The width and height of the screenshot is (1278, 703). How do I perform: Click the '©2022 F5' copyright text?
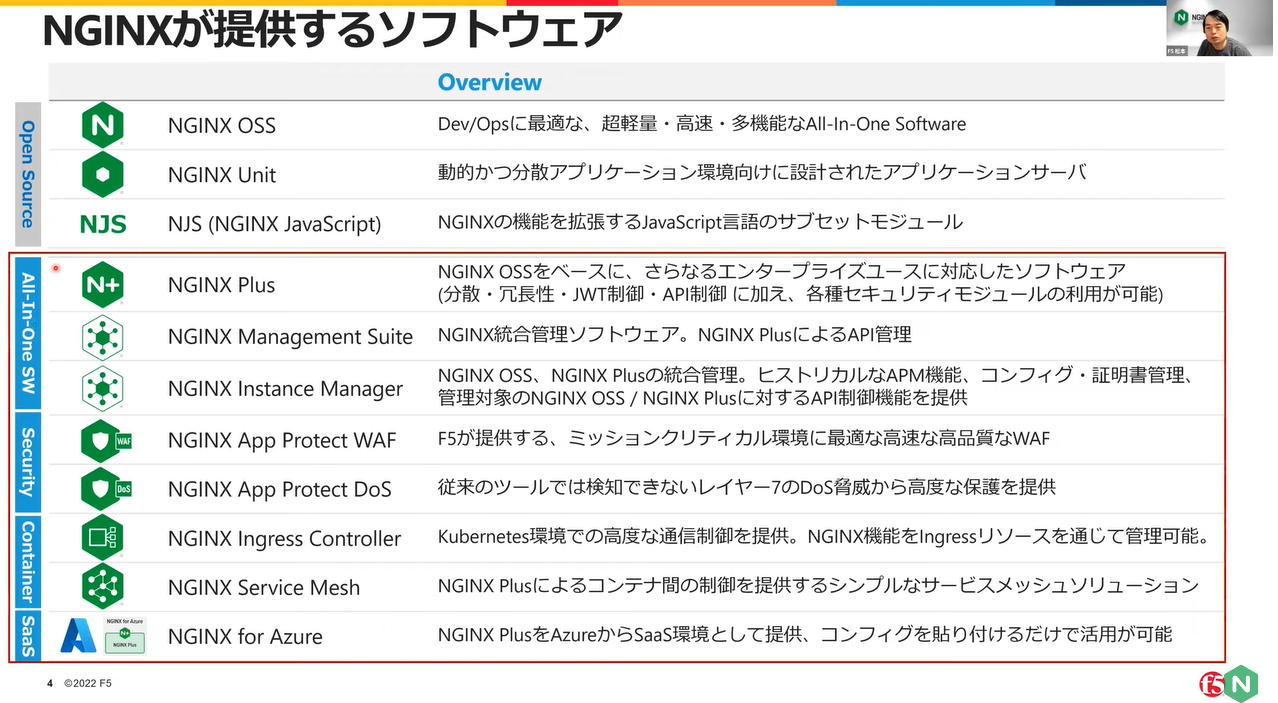(x=88, y=685)
